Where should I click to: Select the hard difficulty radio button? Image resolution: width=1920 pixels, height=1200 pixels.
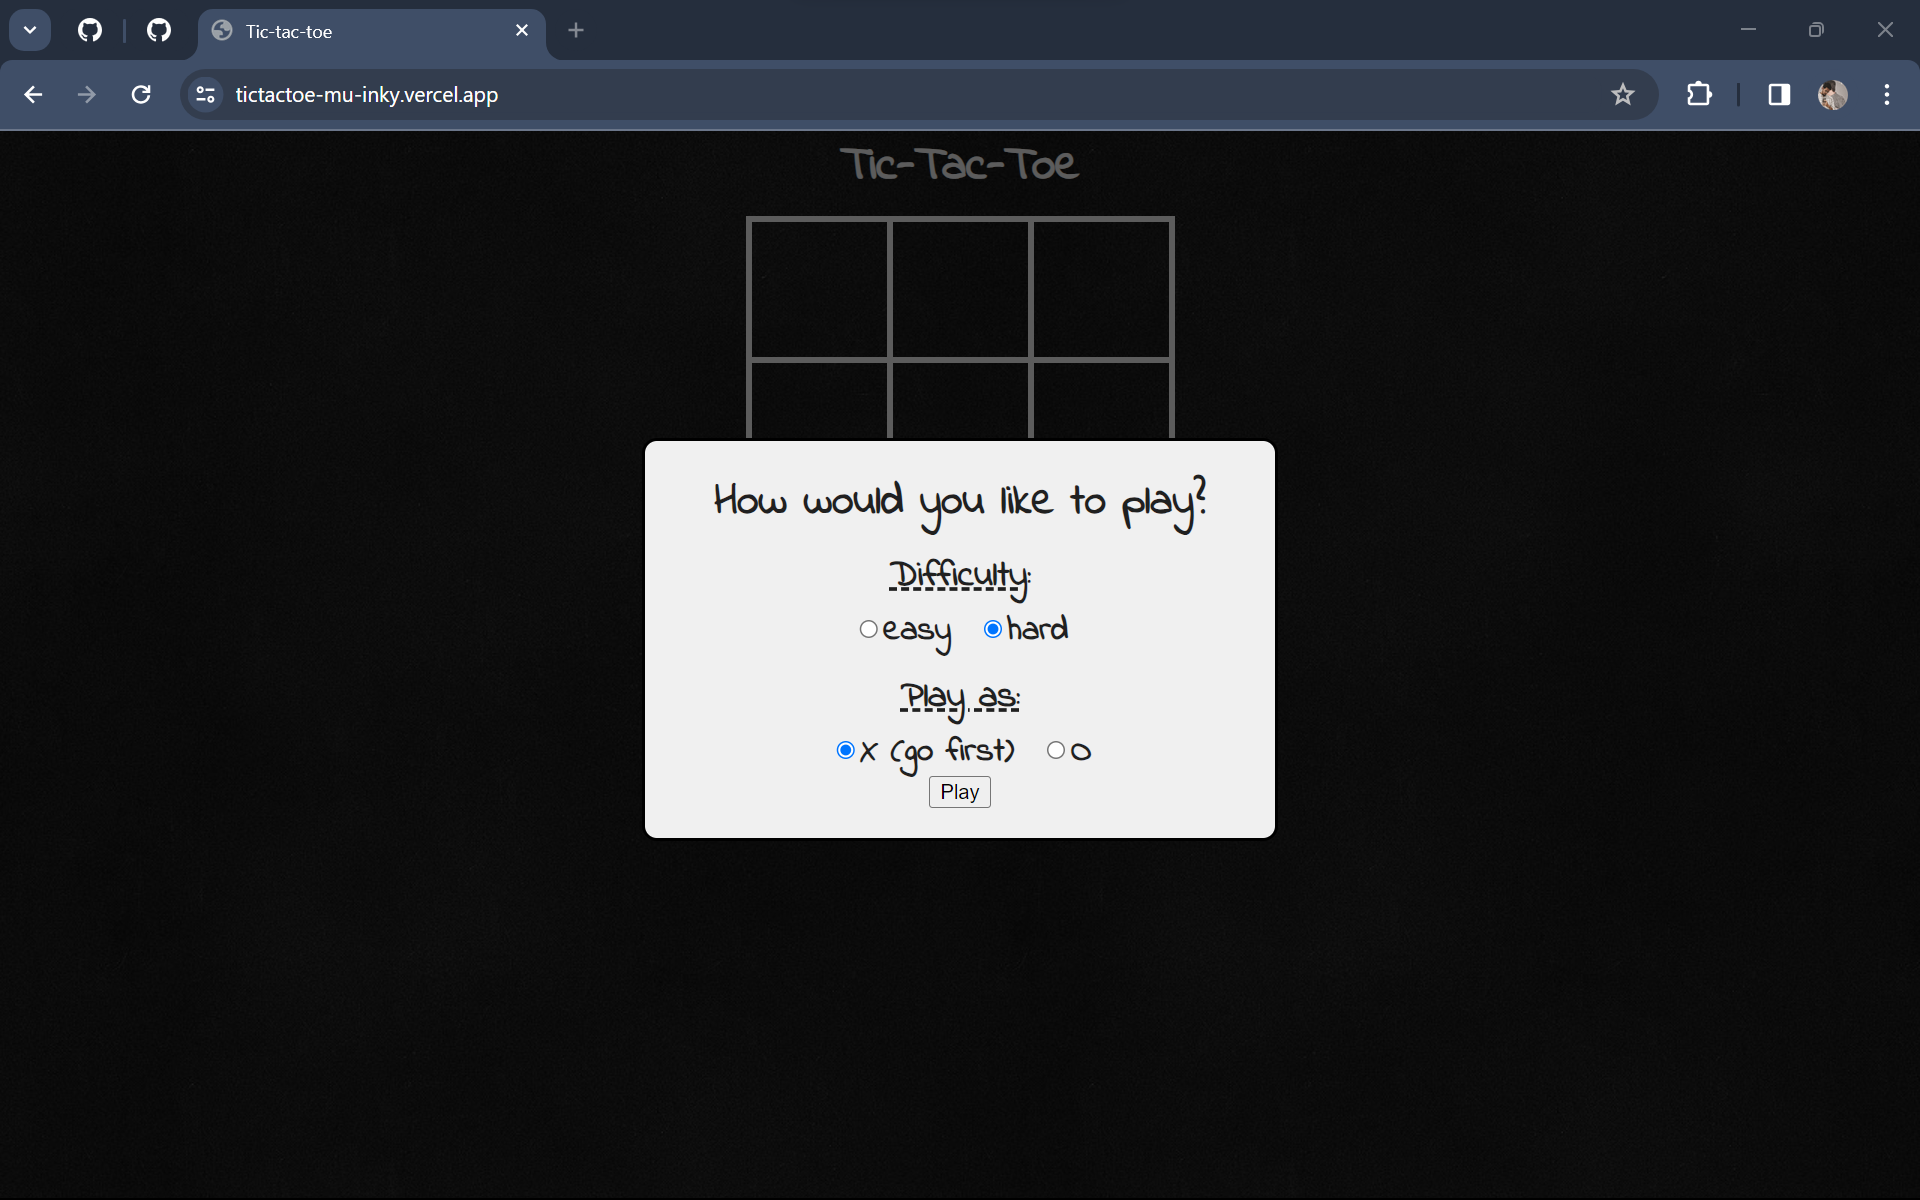click(x=992, y=629)
